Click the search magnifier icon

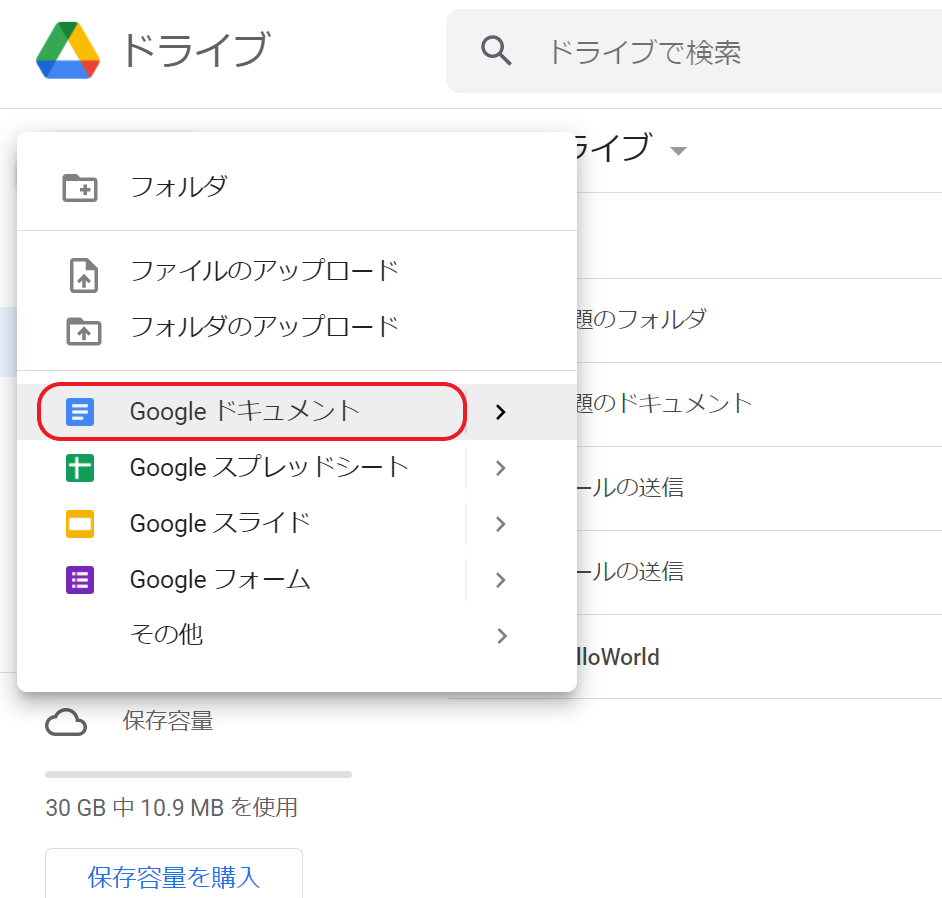click(496, 51)
